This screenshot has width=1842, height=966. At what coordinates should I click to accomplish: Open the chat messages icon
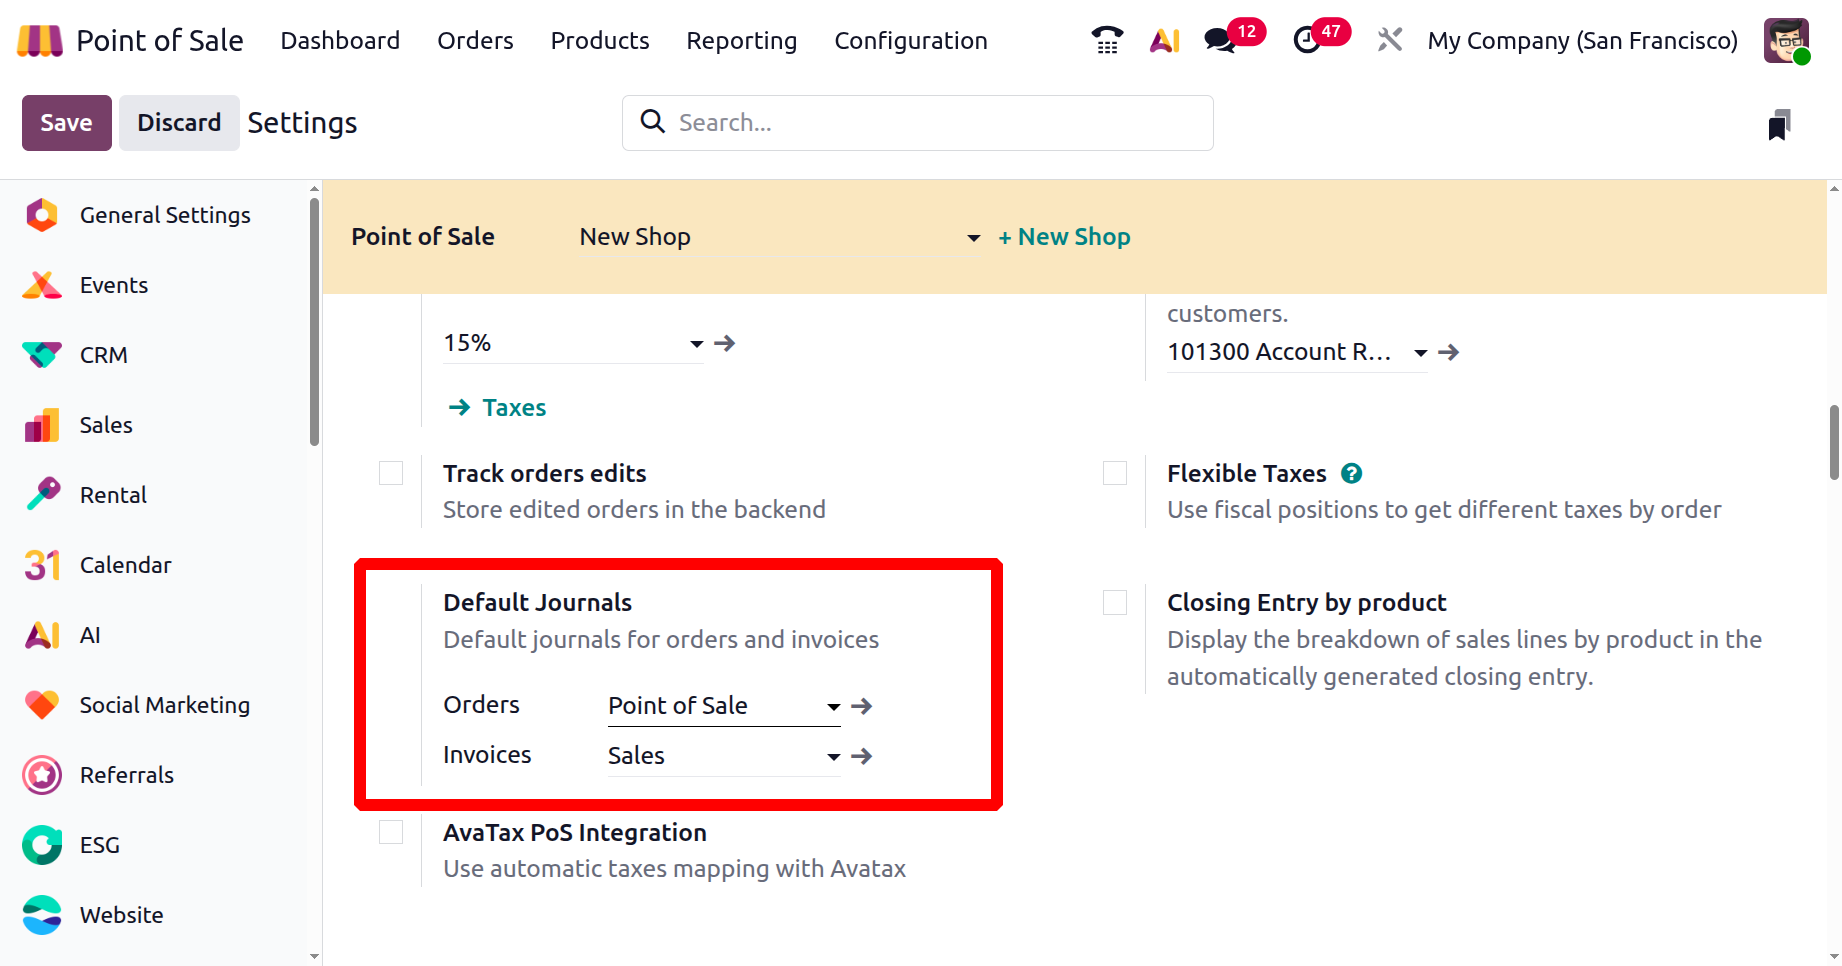tap(1220, 40)
